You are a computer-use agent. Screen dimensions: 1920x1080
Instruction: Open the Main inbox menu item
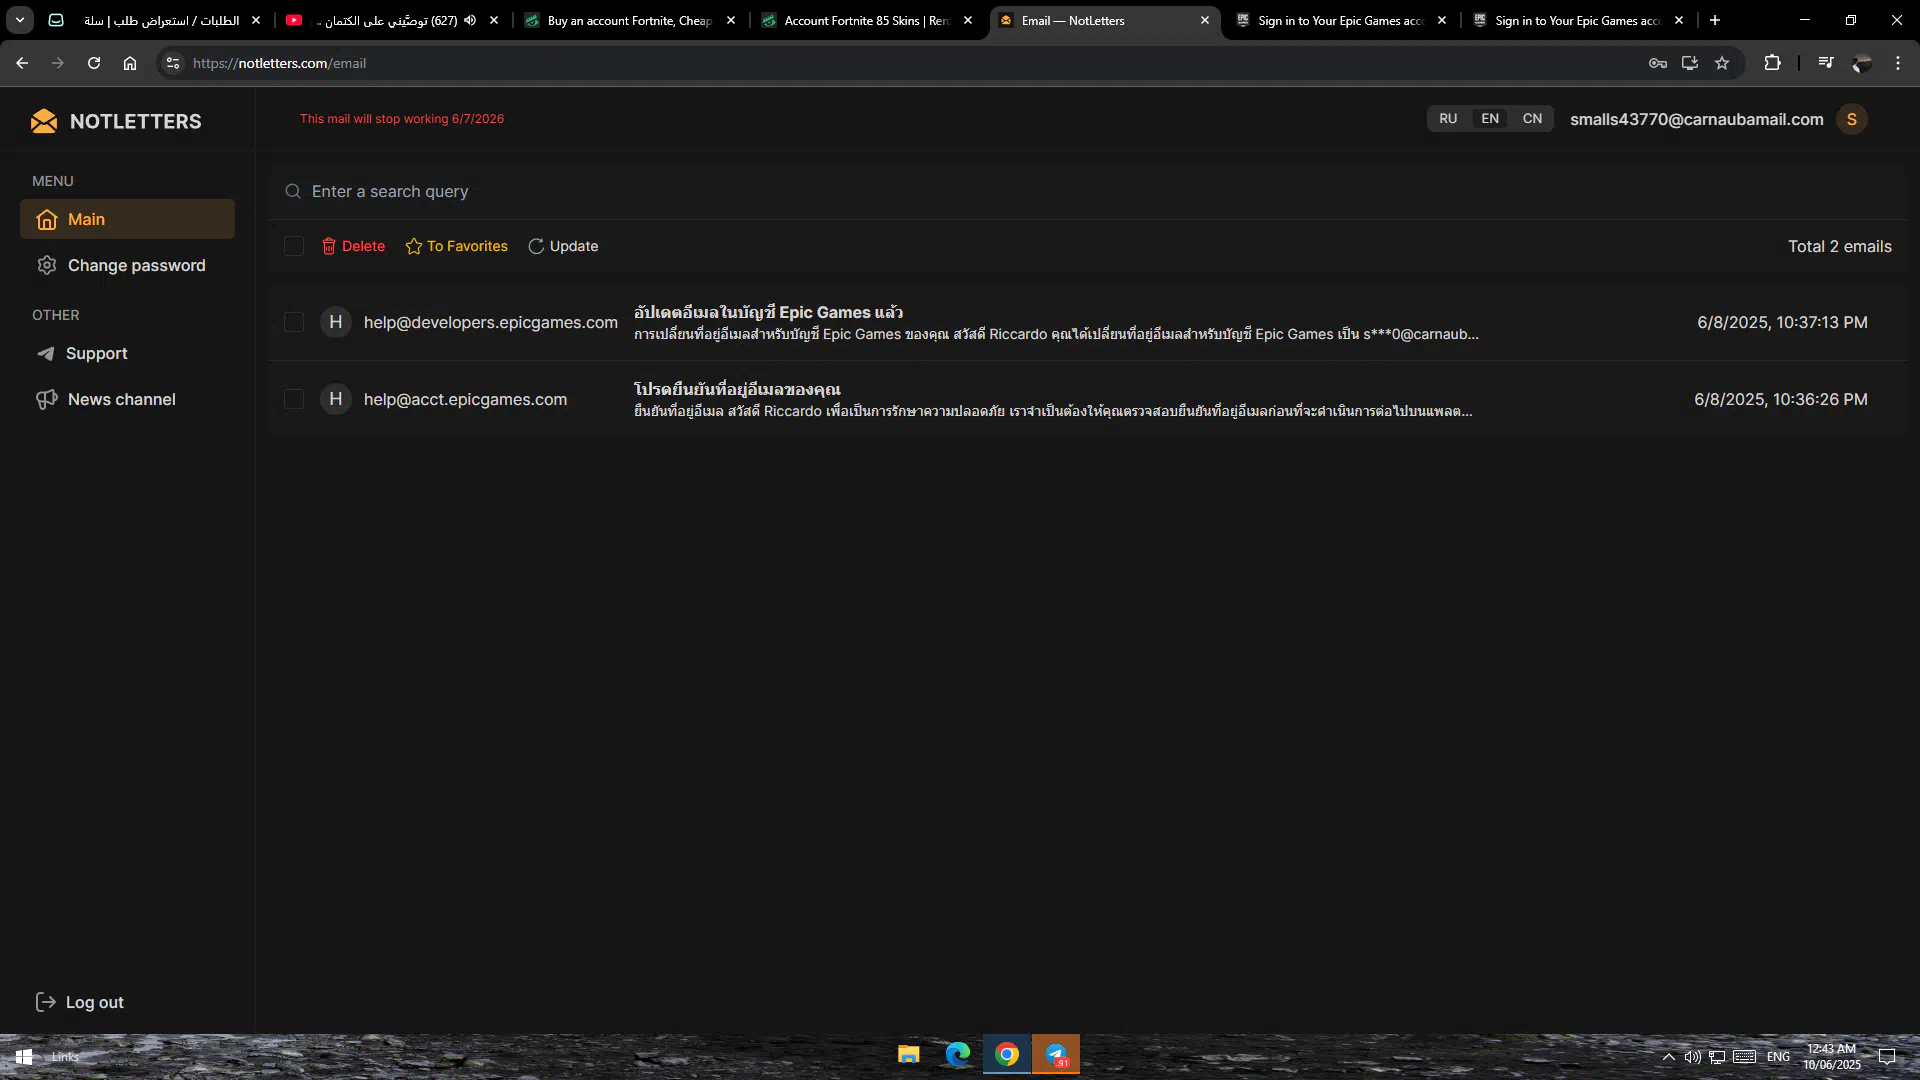(127, 219)
